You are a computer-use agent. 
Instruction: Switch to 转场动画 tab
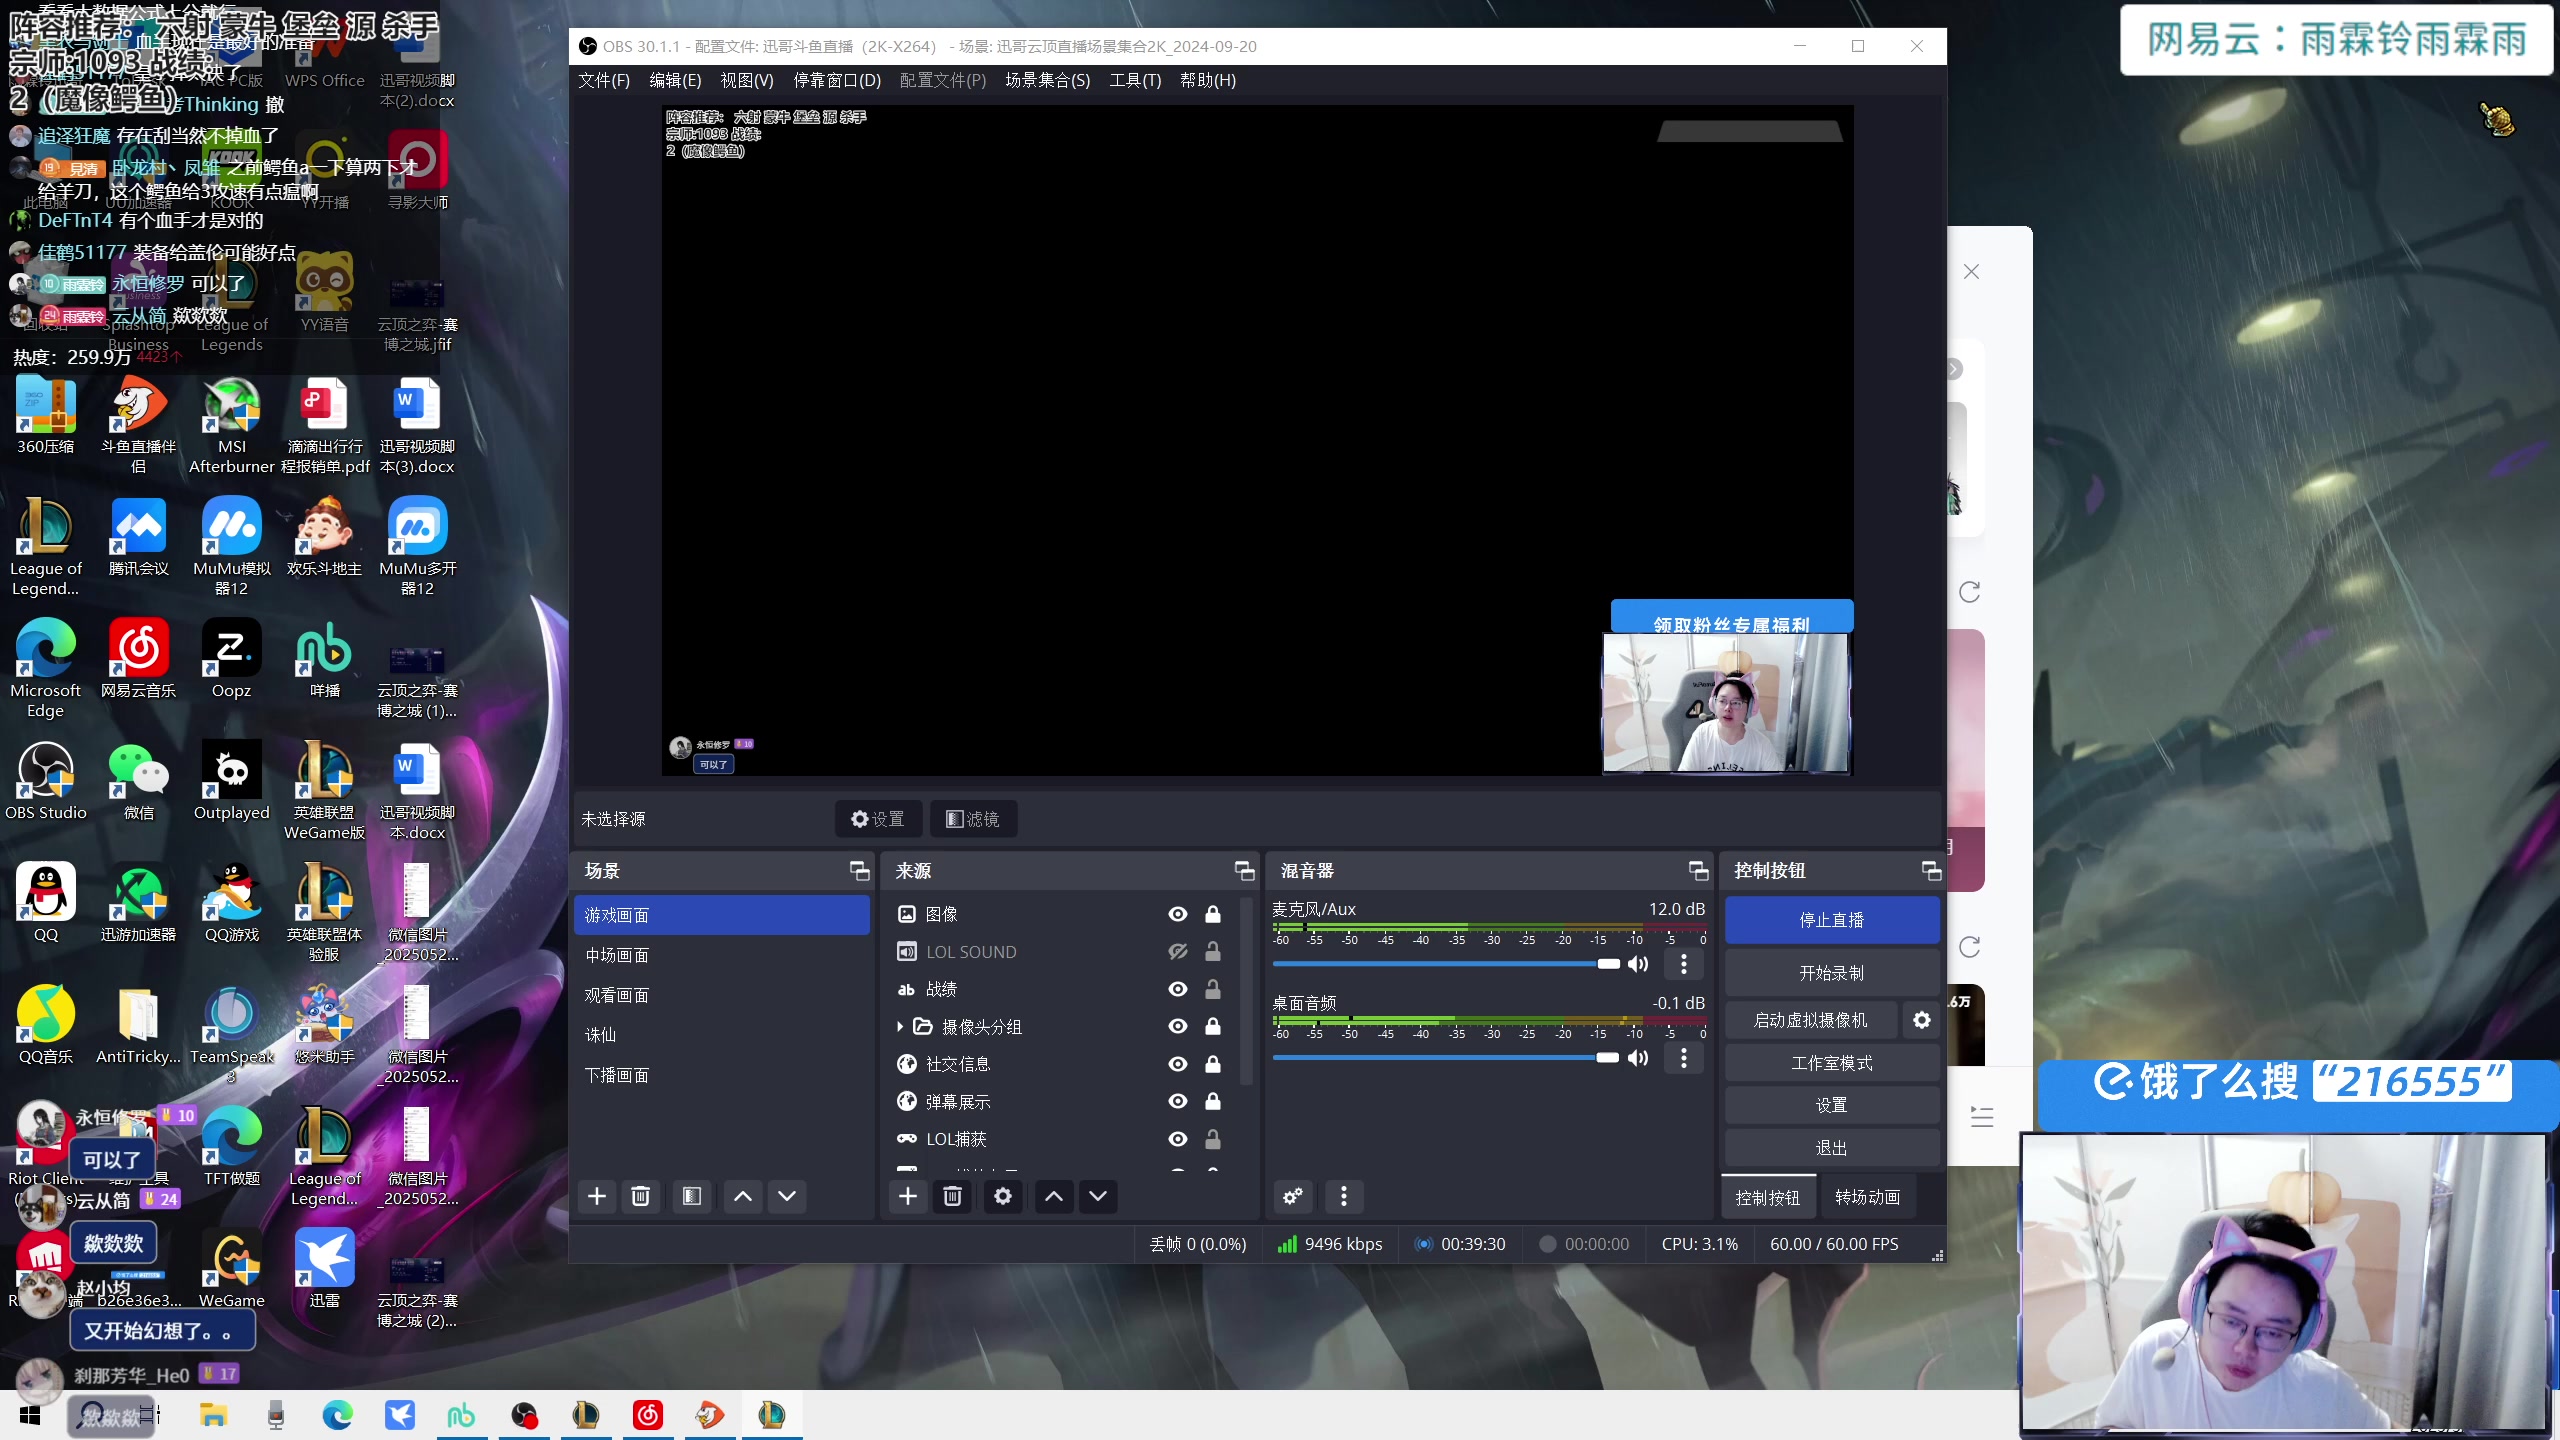point(1867,1197)
